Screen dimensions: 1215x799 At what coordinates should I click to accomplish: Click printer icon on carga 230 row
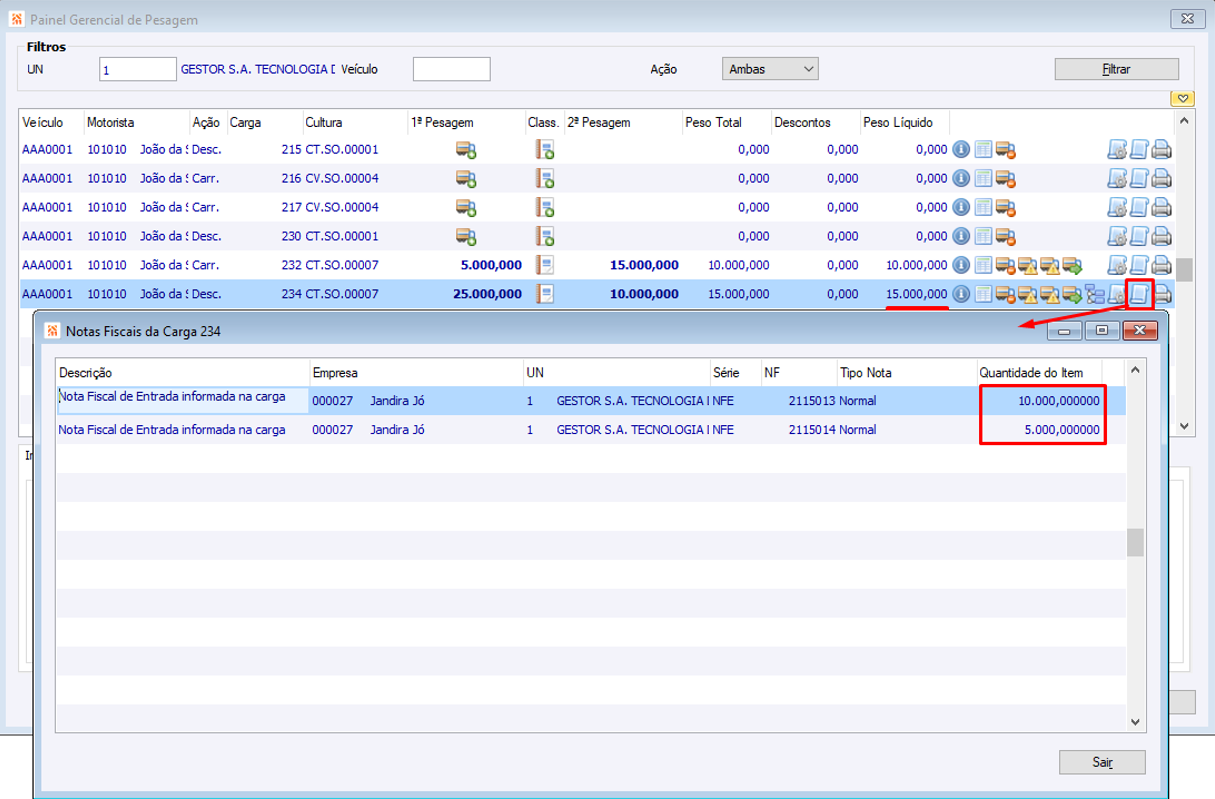pos(1161,237)
